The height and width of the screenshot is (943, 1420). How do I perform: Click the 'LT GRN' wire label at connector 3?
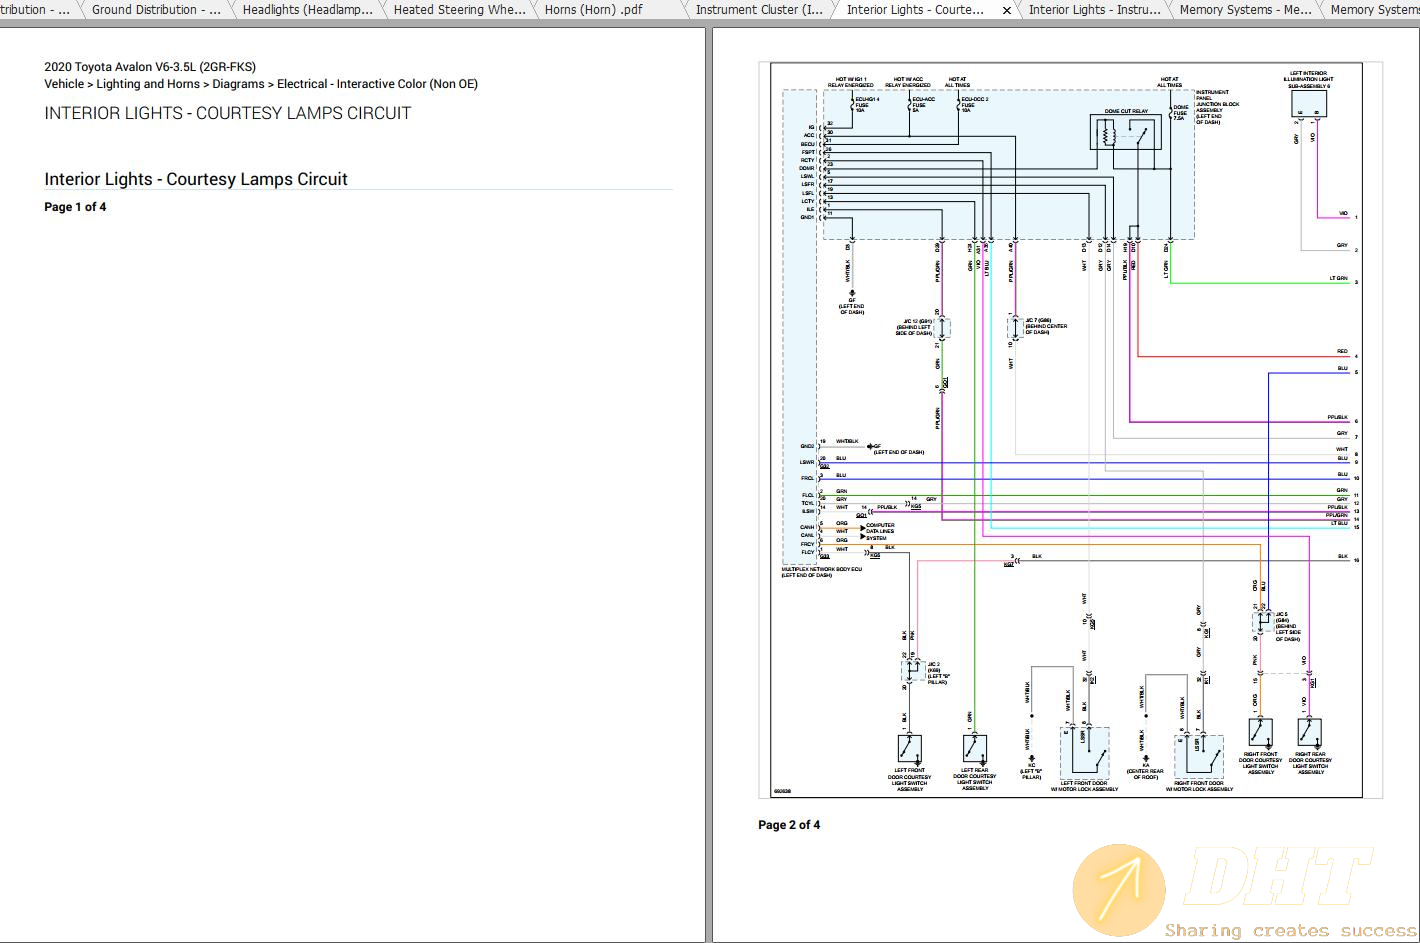pyautogui.click(x=1338, y=278)
